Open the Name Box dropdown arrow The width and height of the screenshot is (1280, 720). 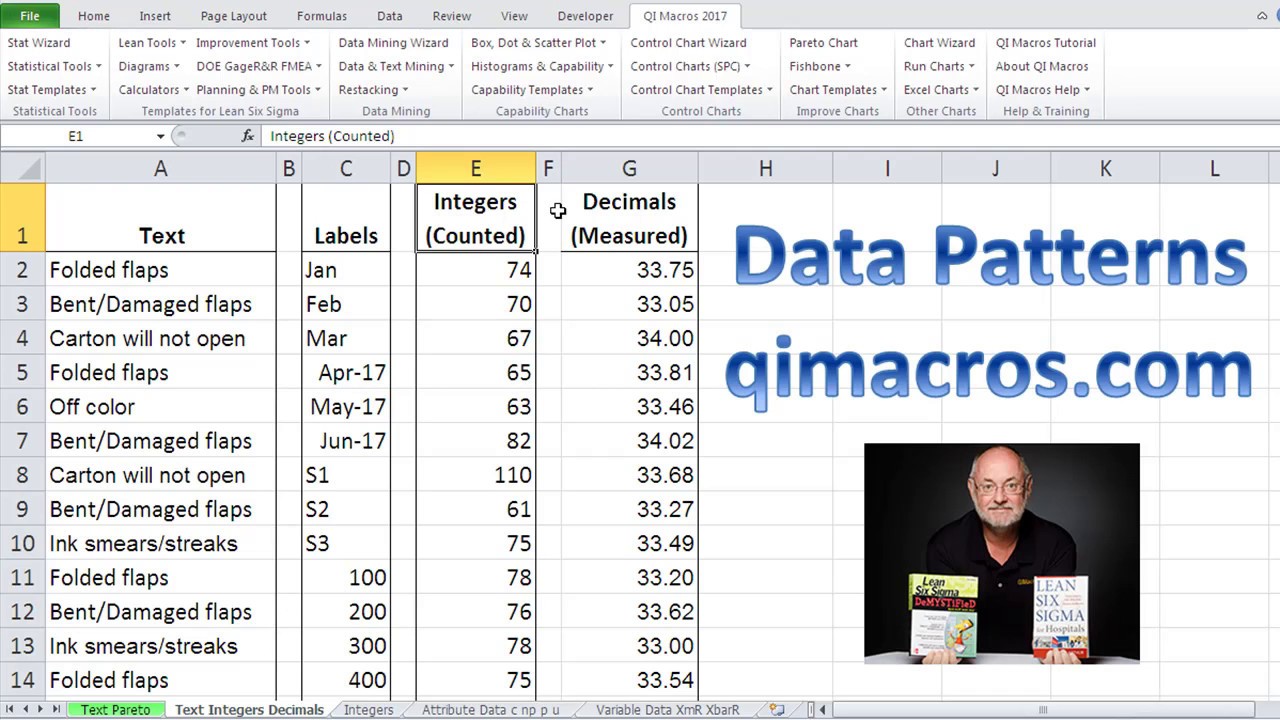pos(160,136)
